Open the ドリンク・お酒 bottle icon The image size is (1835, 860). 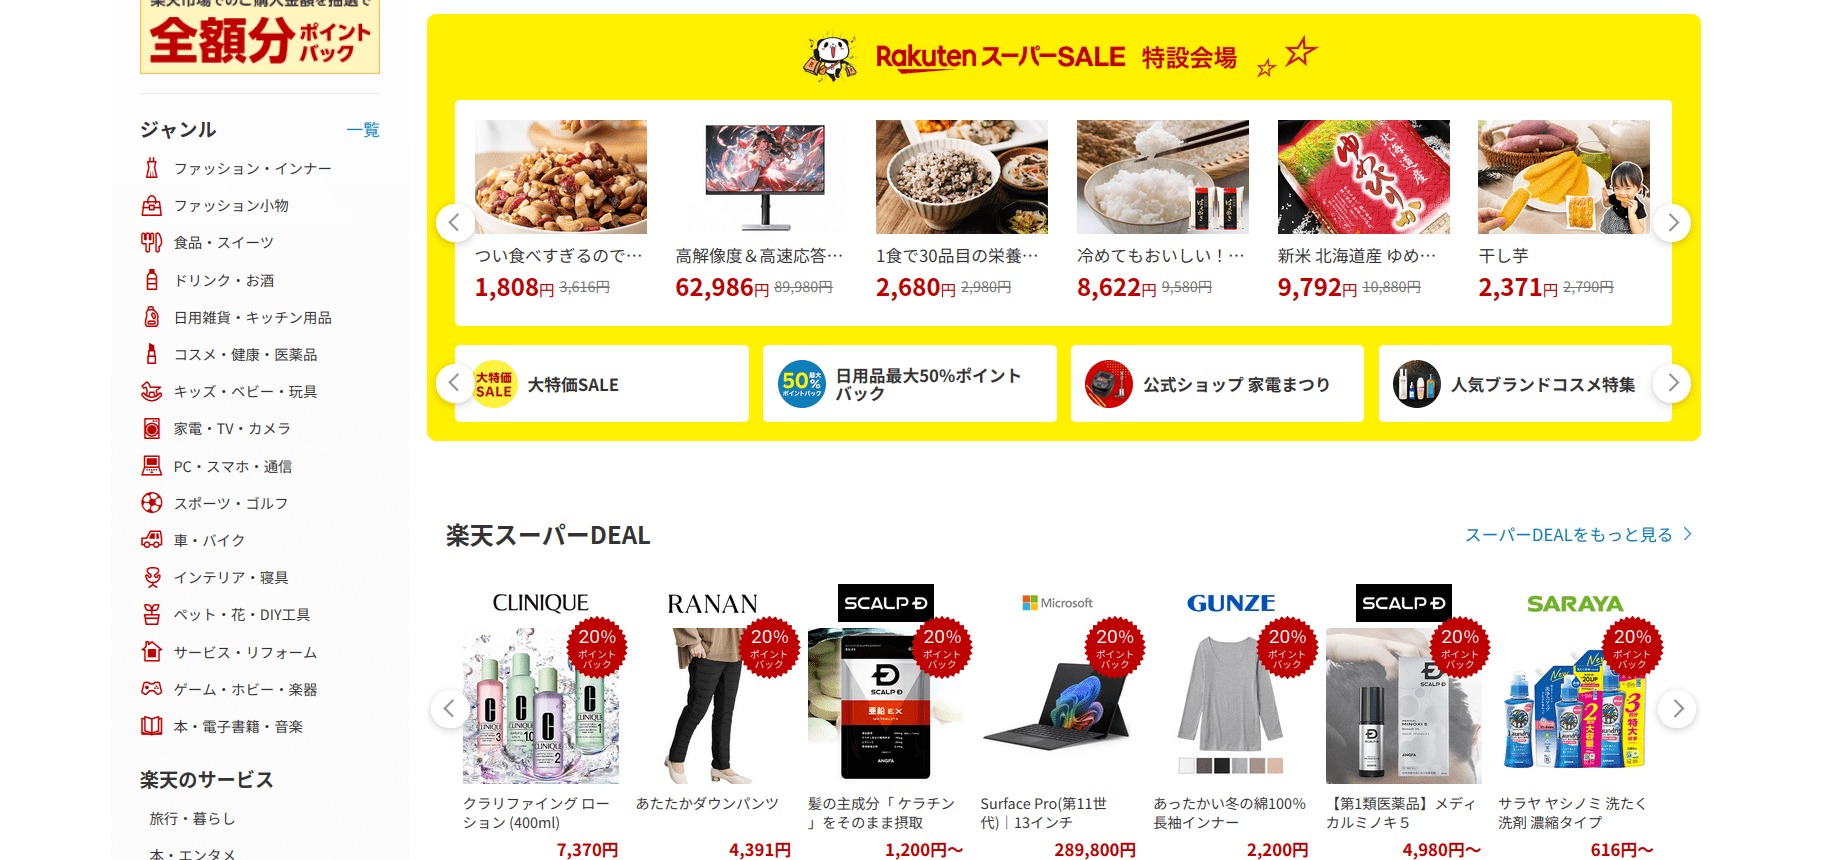point(151,280)
